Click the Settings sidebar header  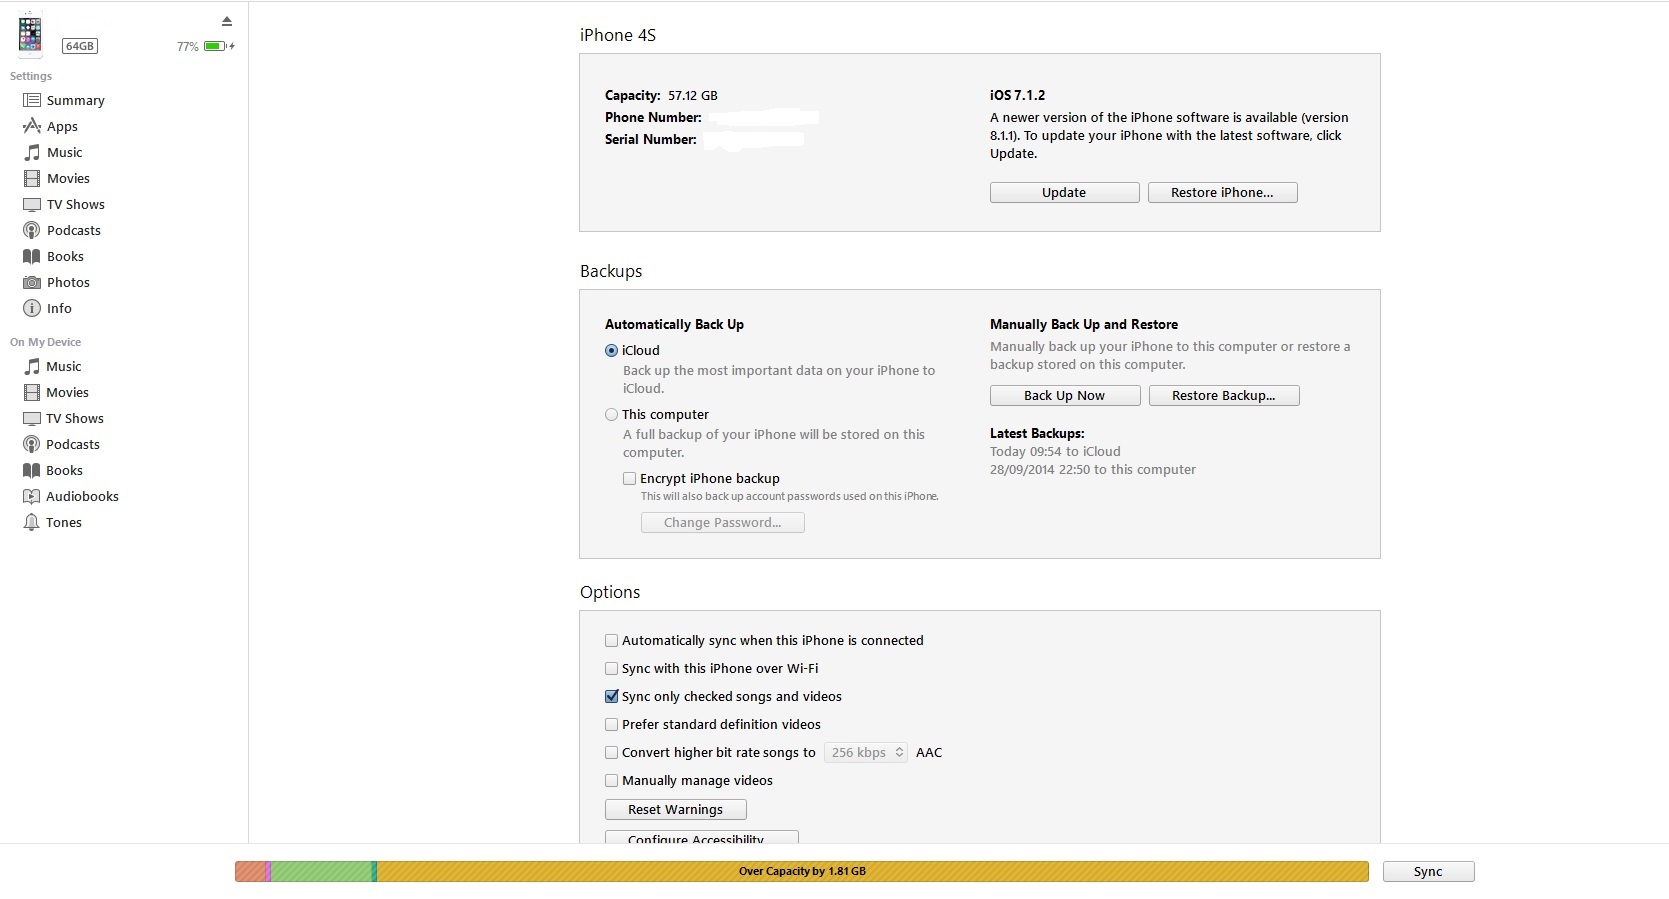31,76
